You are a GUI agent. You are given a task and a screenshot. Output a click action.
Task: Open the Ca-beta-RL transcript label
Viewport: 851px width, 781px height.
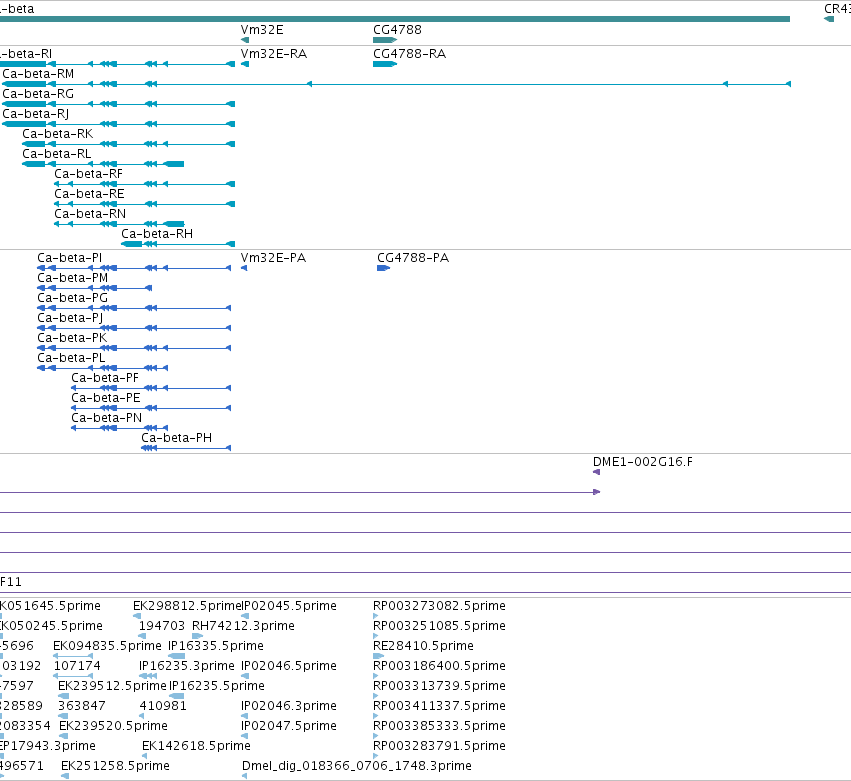pos(56,154)
